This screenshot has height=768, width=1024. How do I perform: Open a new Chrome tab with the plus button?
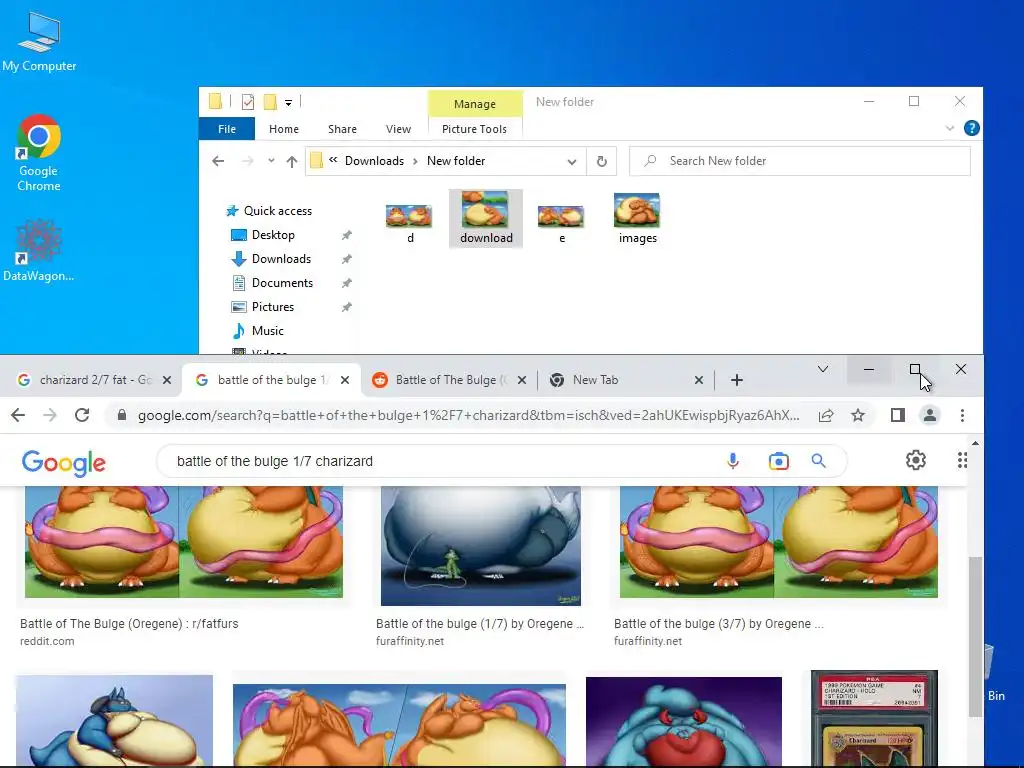(737, 380)
